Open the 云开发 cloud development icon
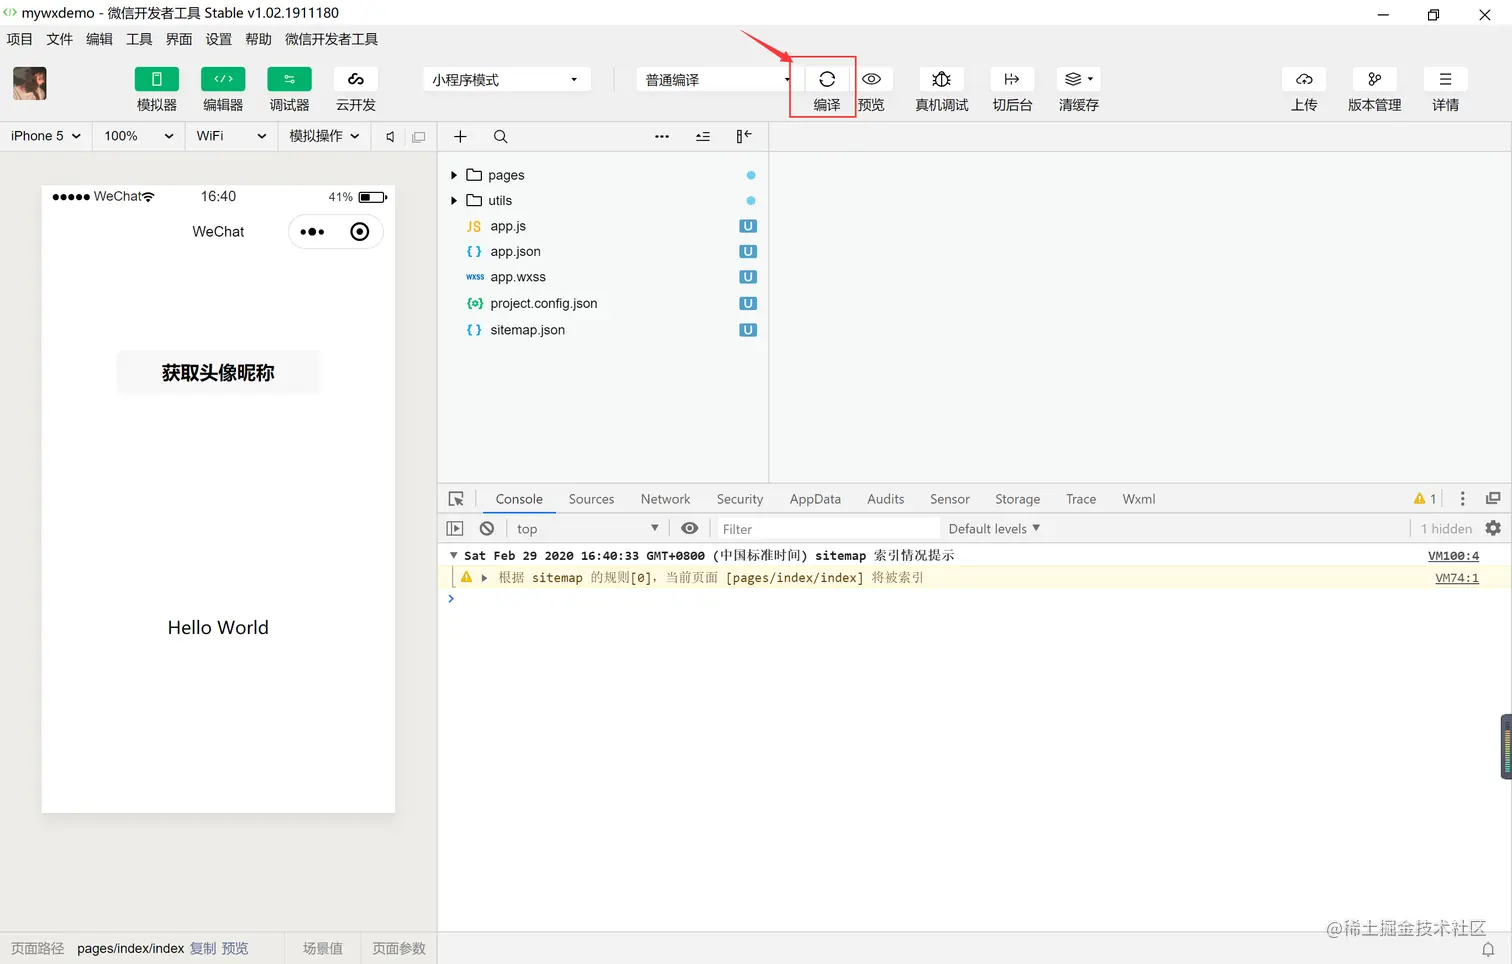 click(355, 79)
